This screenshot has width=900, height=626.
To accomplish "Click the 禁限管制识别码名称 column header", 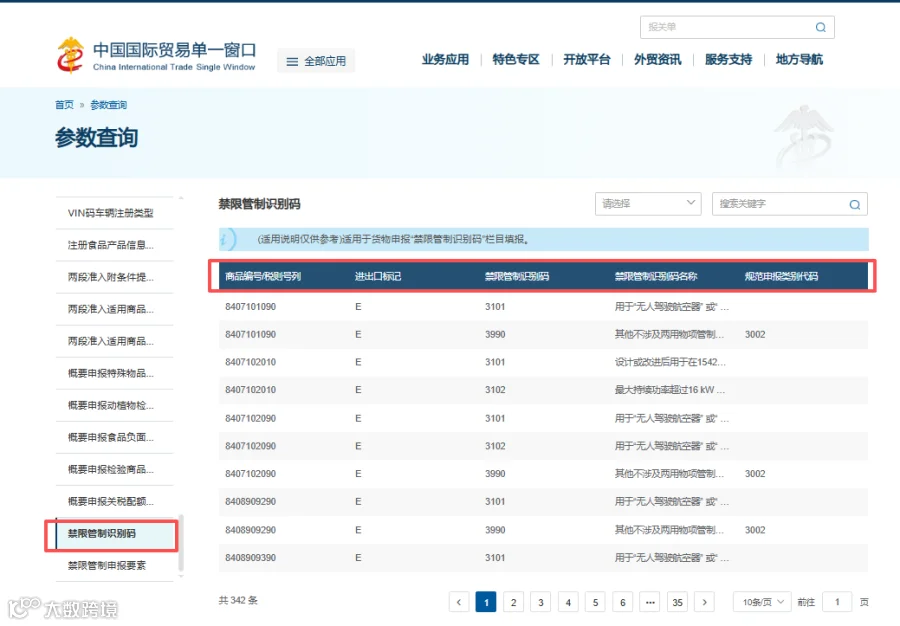I will [656, 276].
